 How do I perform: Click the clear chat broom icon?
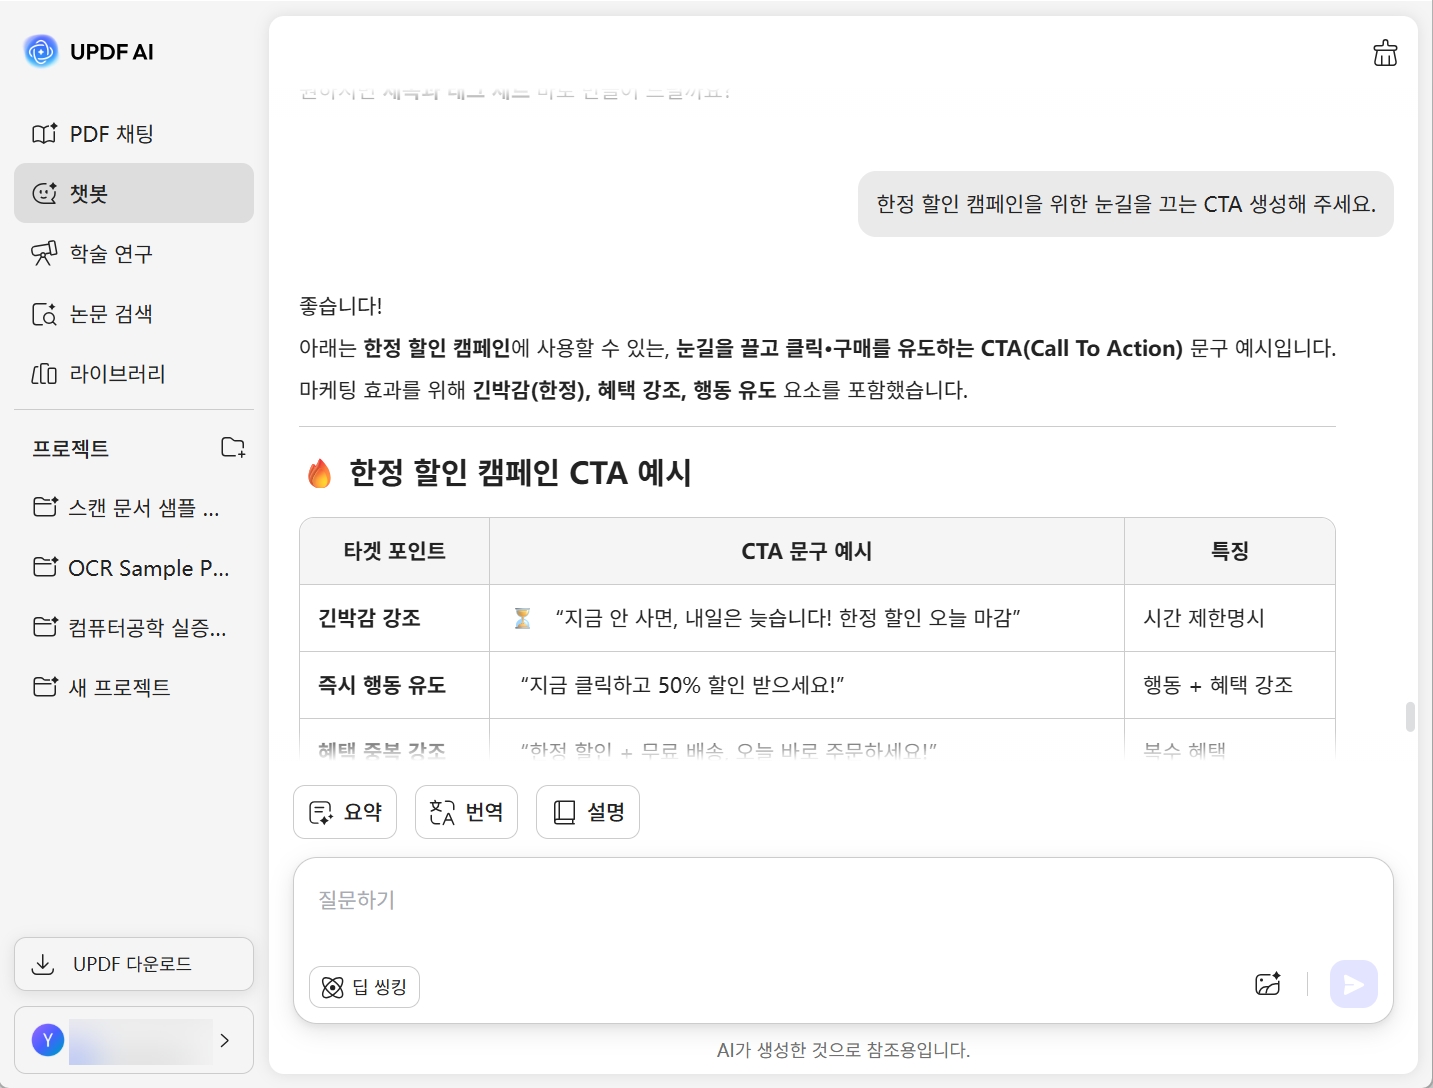[1385, 53]
